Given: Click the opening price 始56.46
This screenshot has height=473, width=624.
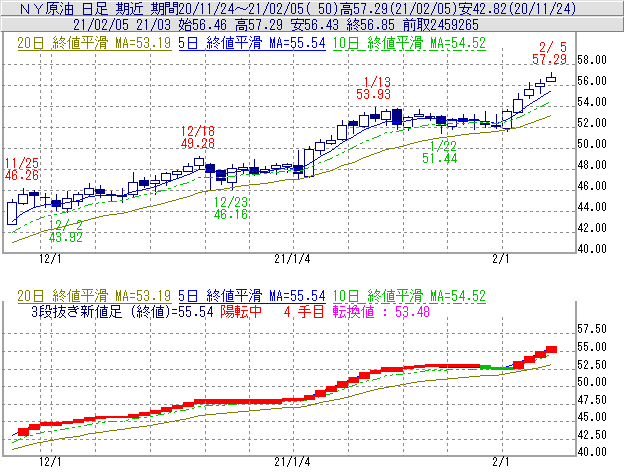Looking at the screenshot, I should tap(203, 25).
